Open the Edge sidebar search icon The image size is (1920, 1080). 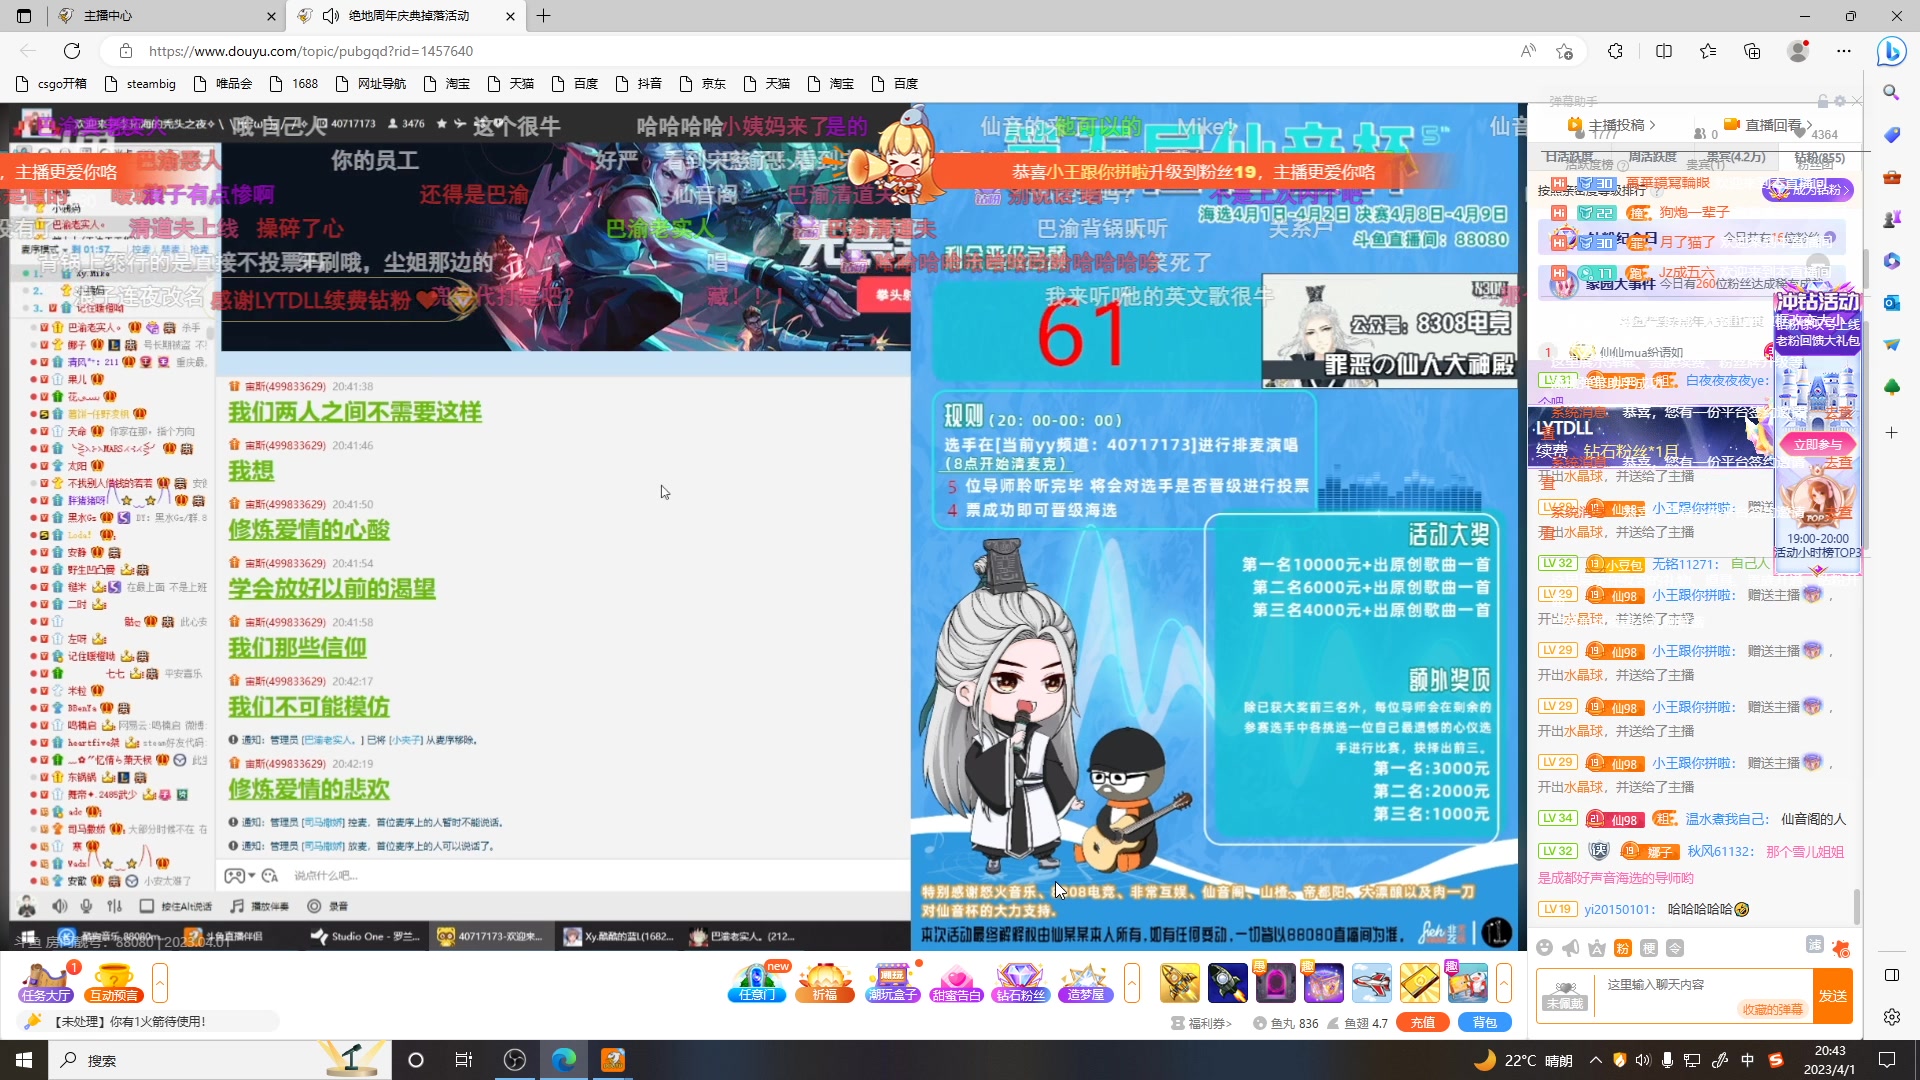1891,92
